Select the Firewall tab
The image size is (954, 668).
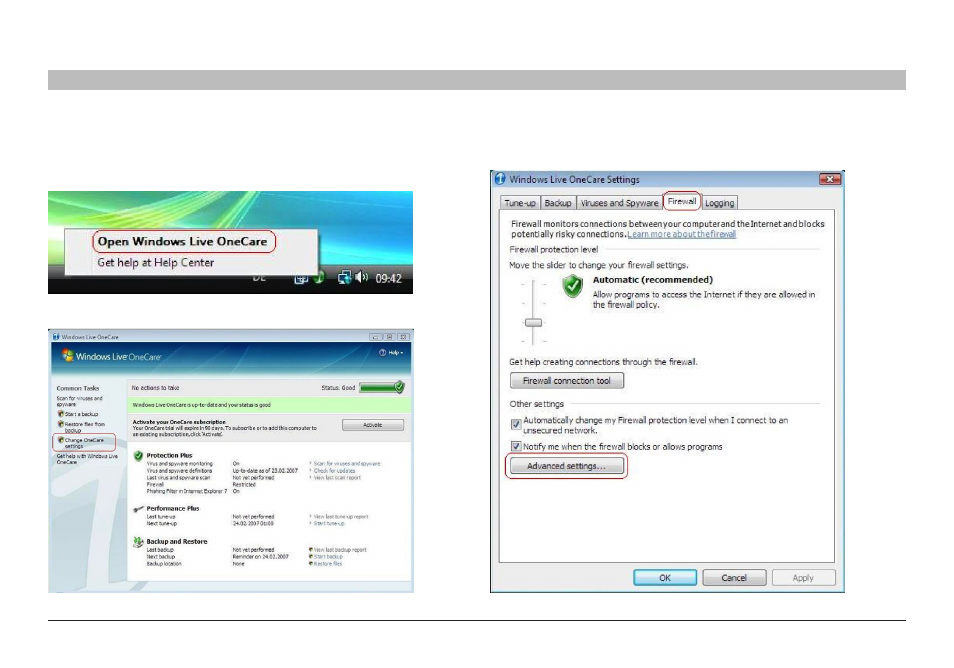pos(681,201)
